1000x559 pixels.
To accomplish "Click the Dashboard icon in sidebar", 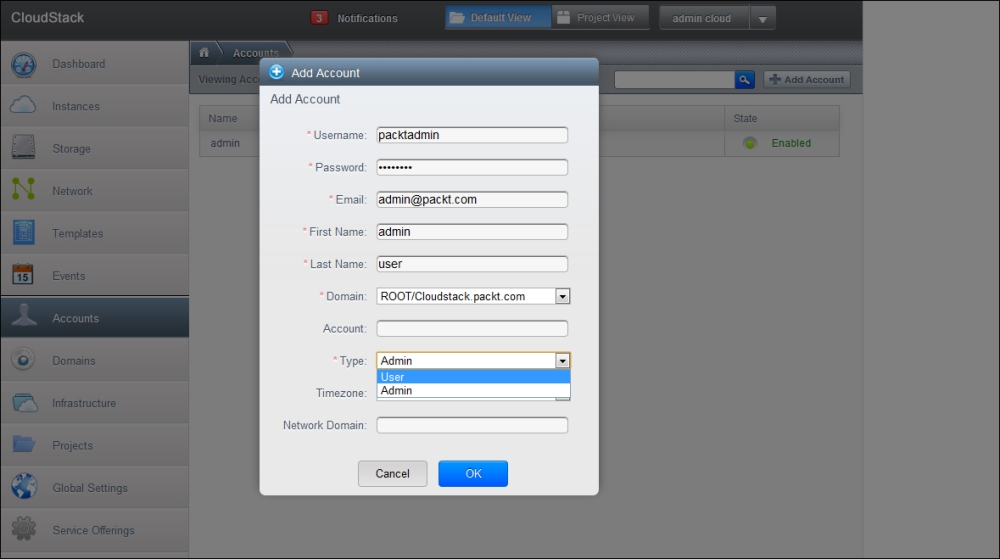I will pos(24,64).
